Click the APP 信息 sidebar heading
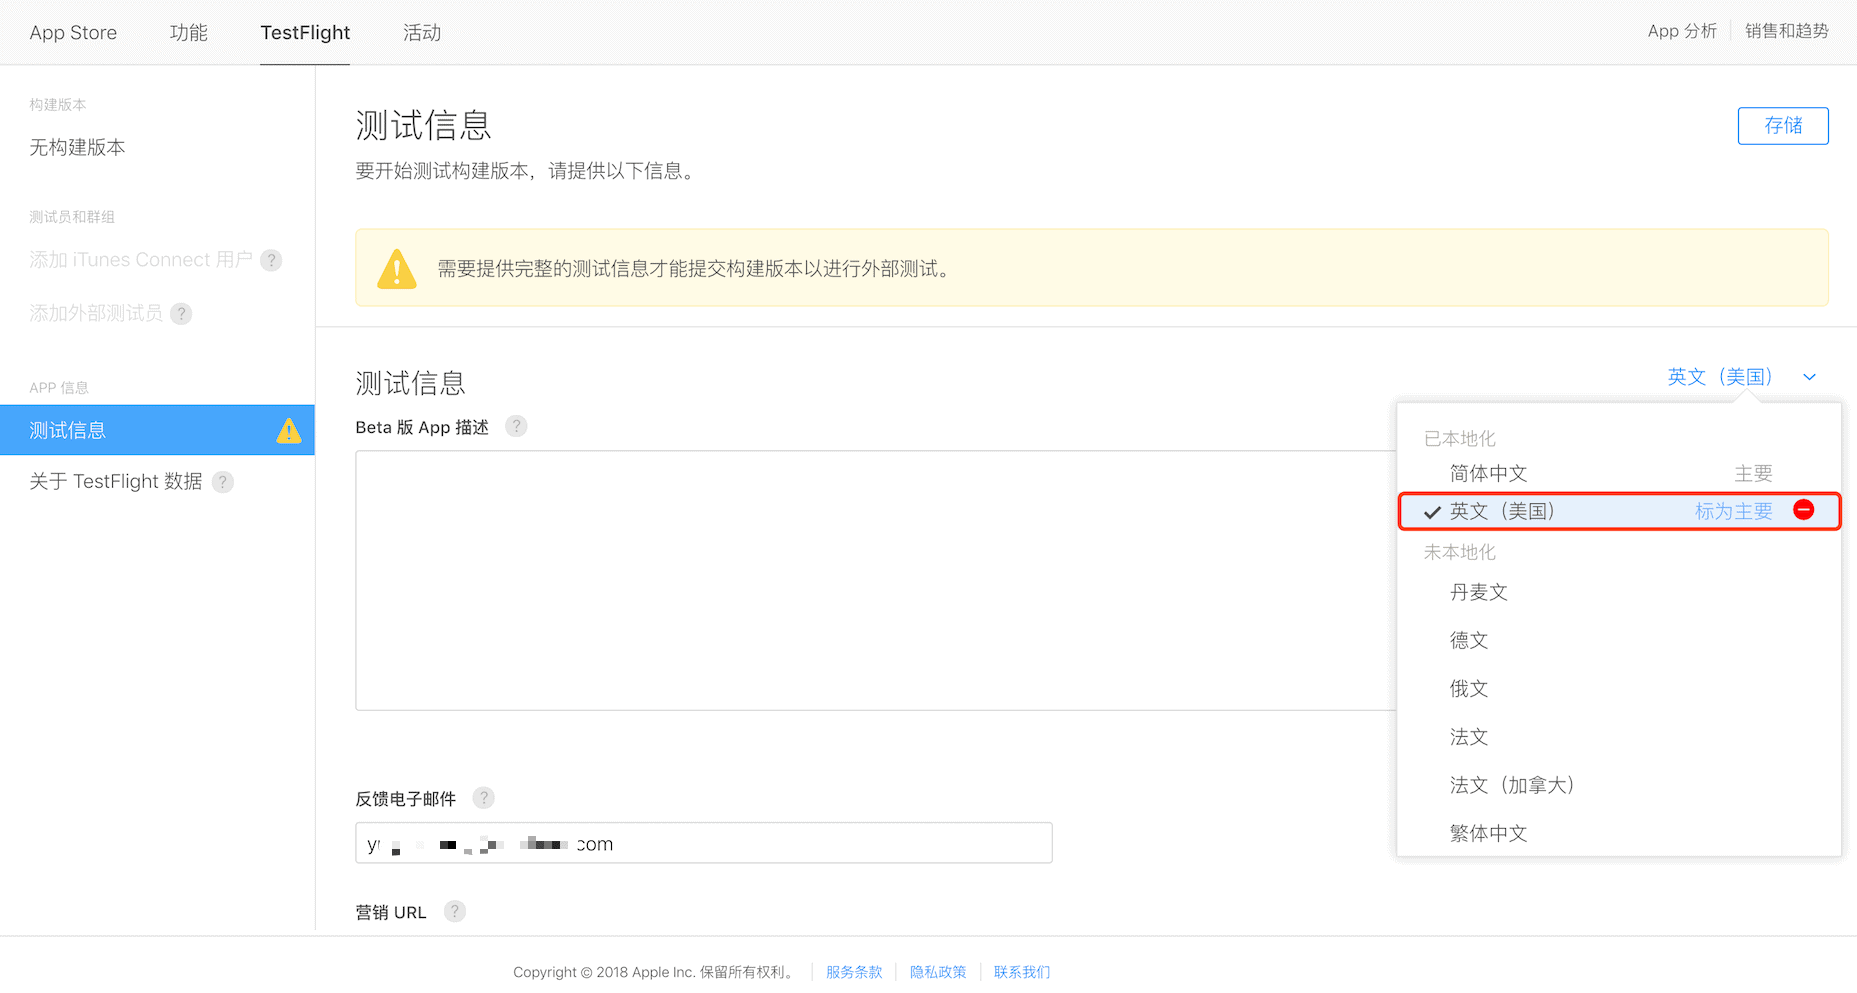The image size is (1857, 993). click(59, 388)
